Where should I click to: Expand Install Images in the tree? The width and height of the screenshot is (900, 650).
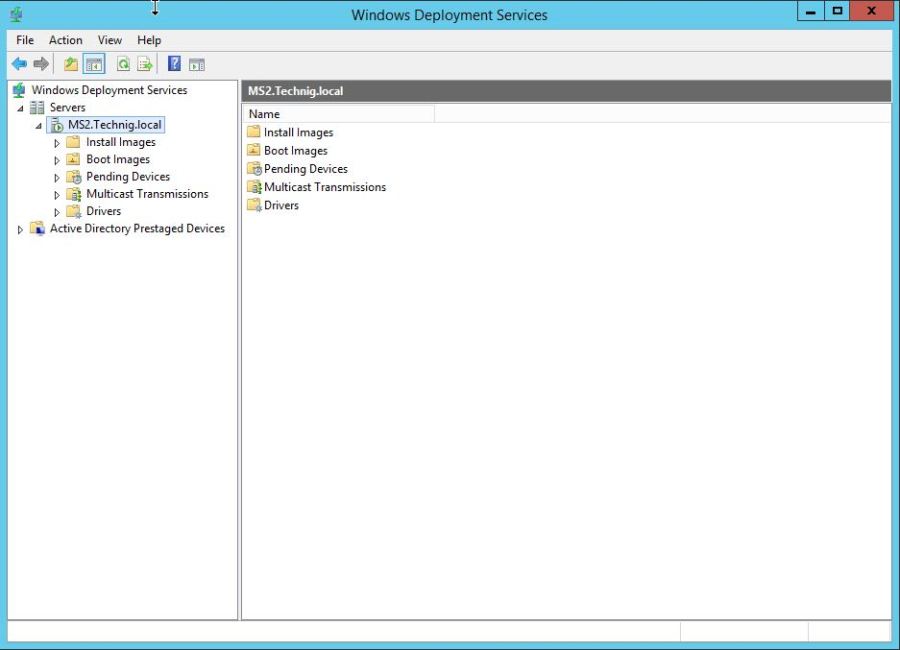[57, 143]
